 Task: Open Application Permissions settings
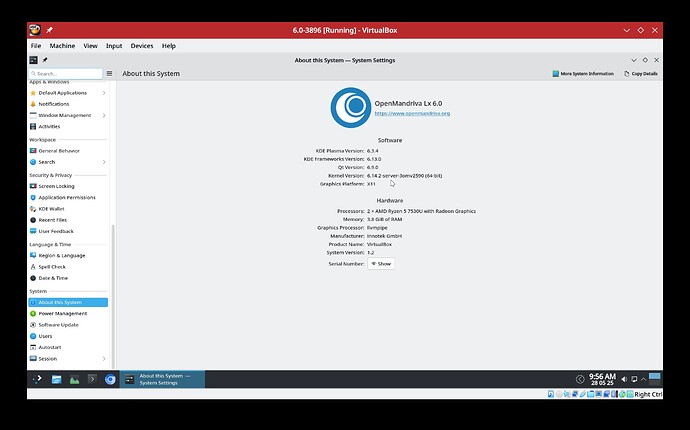(68, 198)
